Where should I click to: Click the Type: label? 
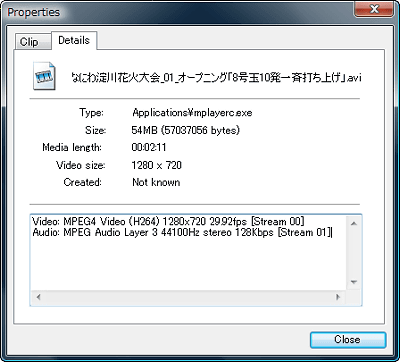coord(91,113)
